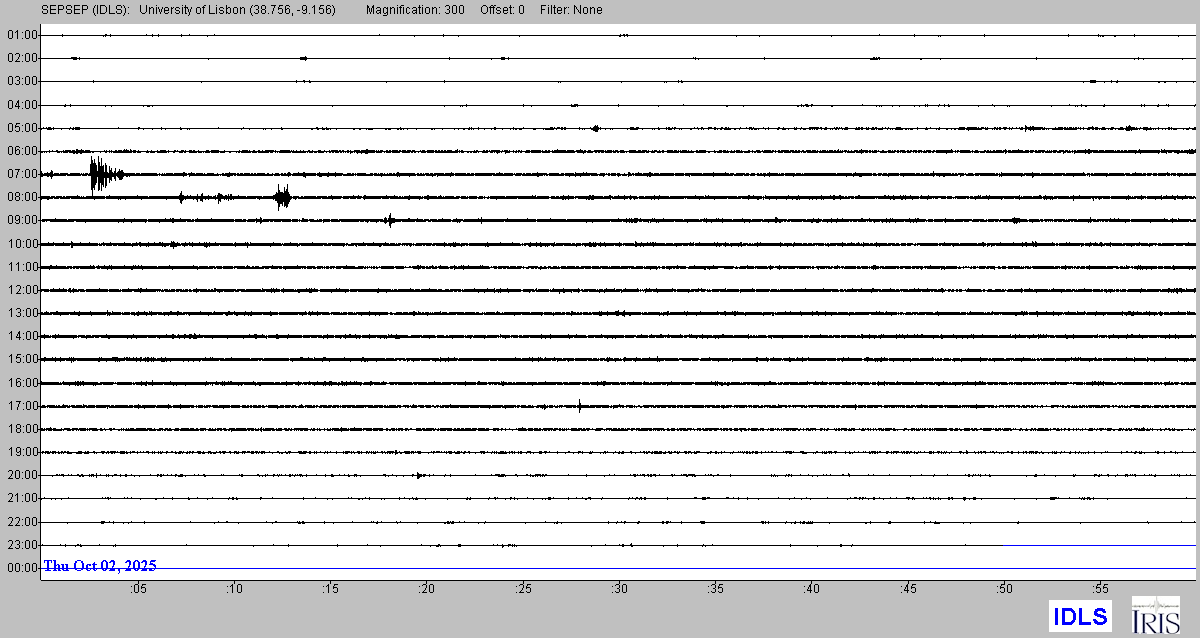Screen dimensions: 1200x638
Task: Click the seismic burst on the 08:00 trace near :12
Action: [x=283, y=197]
